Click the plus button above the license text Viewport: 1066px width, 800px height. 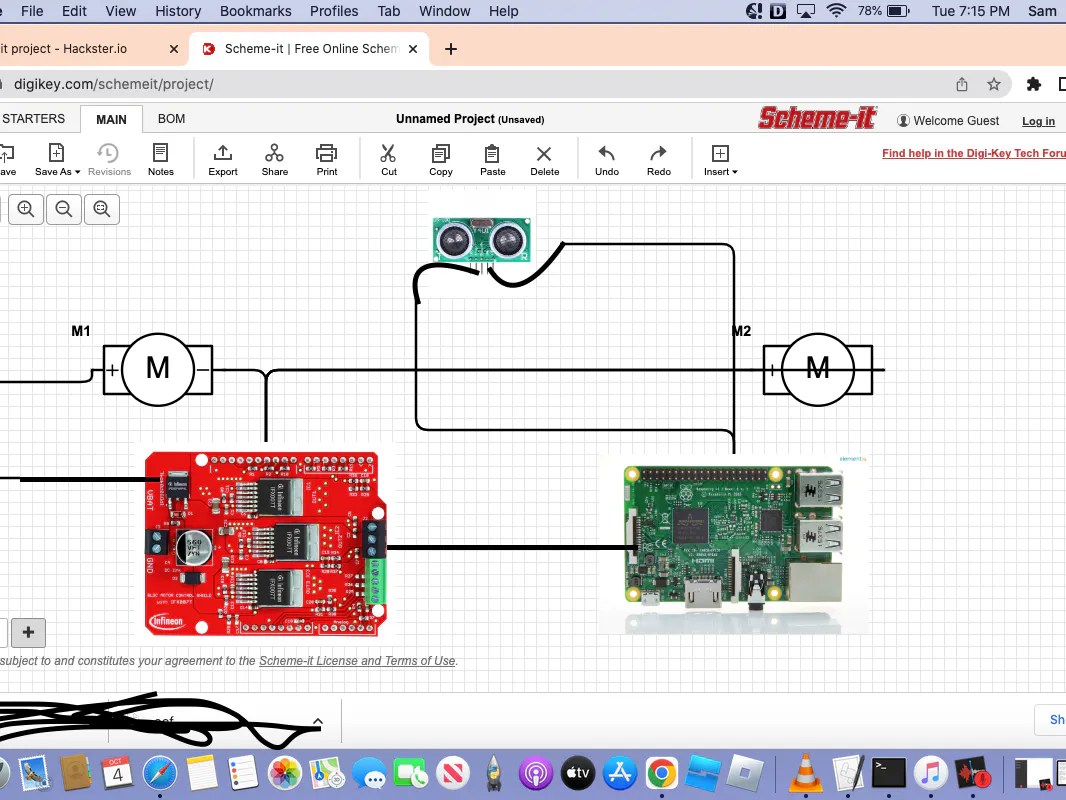(28, 632)
